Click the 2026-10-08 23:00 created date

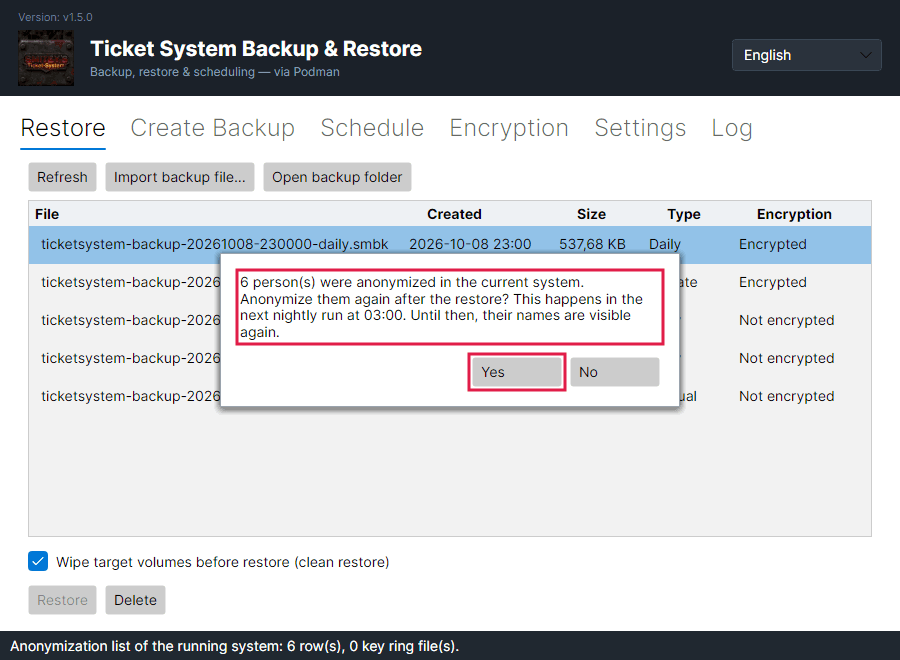[x=470, y=244]
